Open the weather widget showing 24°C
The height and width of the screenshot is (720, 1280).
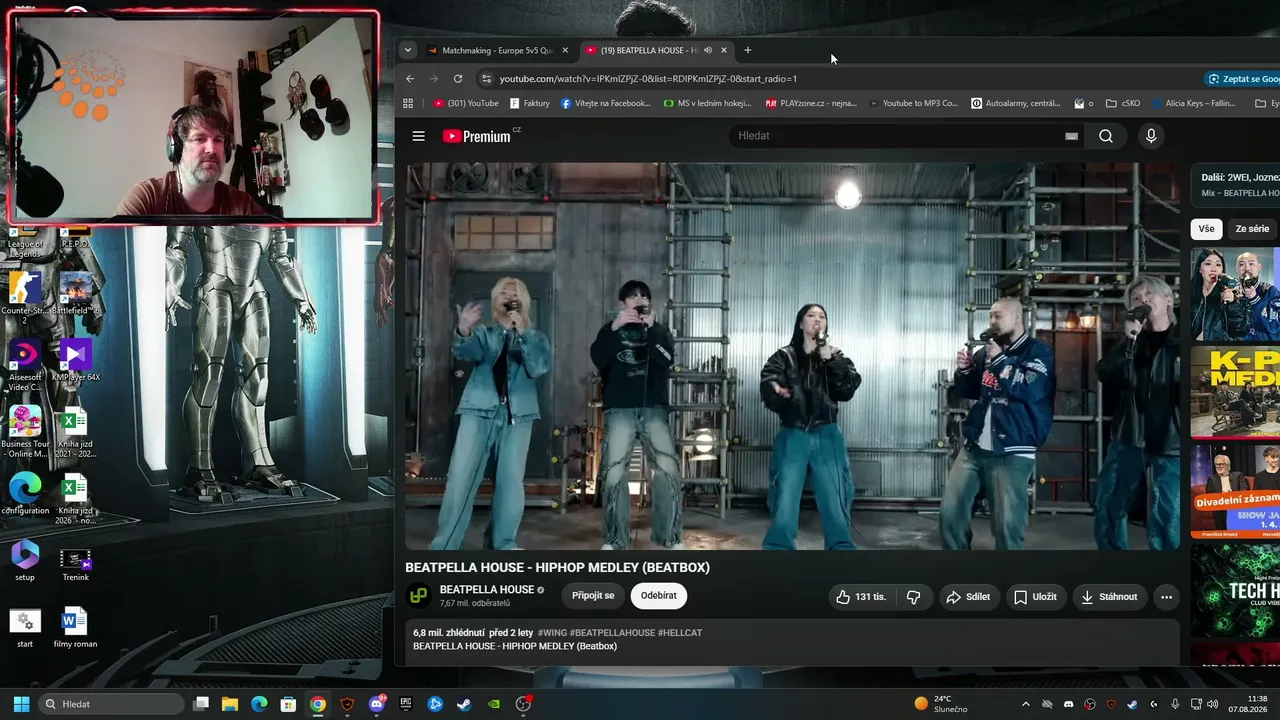click(x=941, y=704)
